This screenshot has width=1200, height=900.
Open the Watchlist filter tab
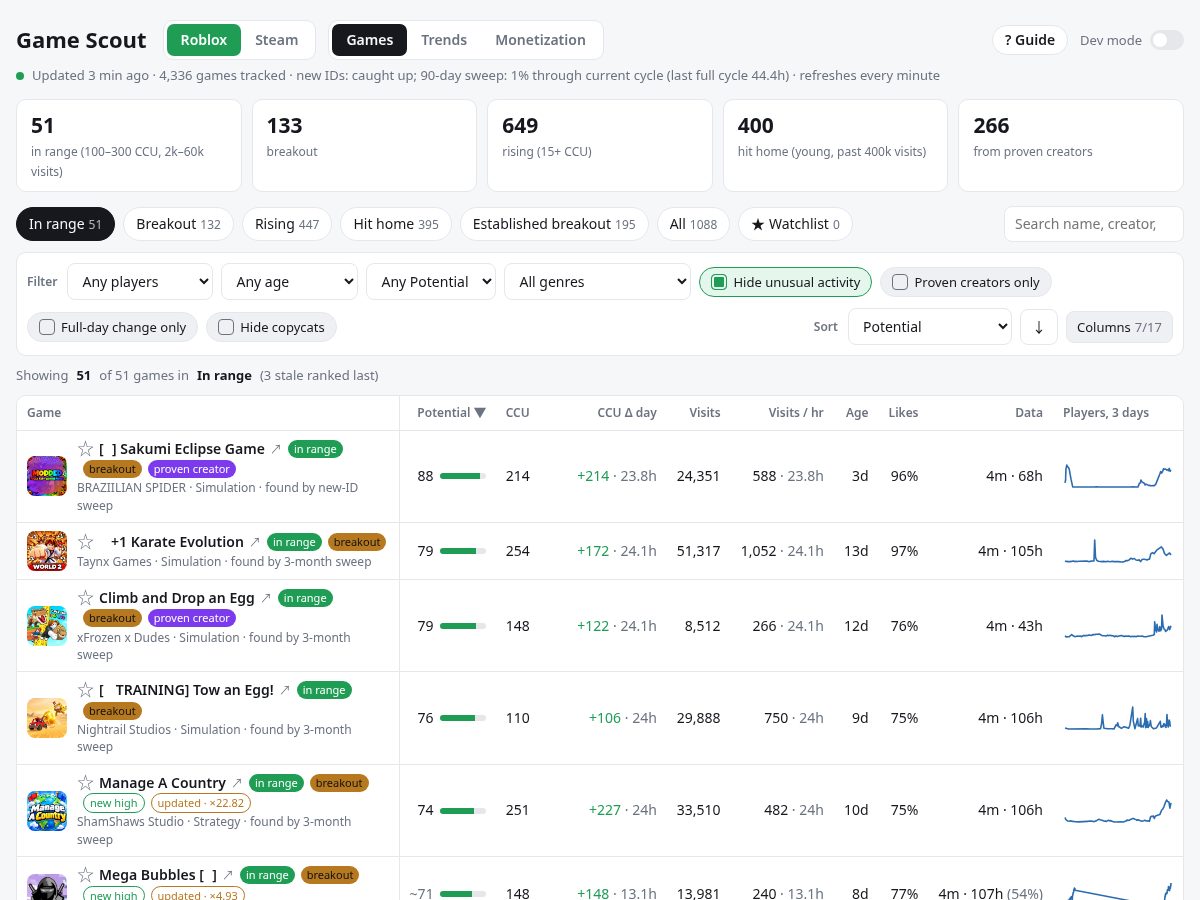pos(795,224)
